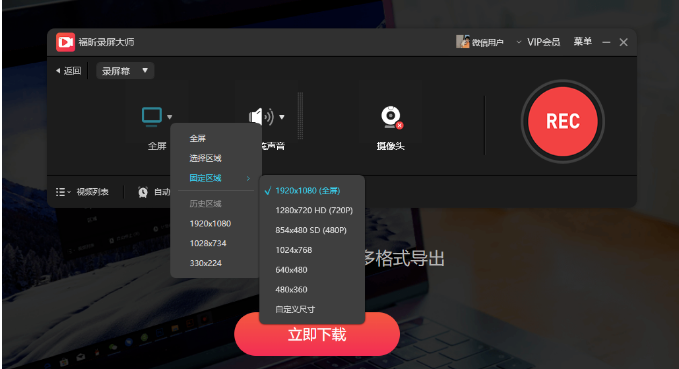Start recording with the REC button

563,121
